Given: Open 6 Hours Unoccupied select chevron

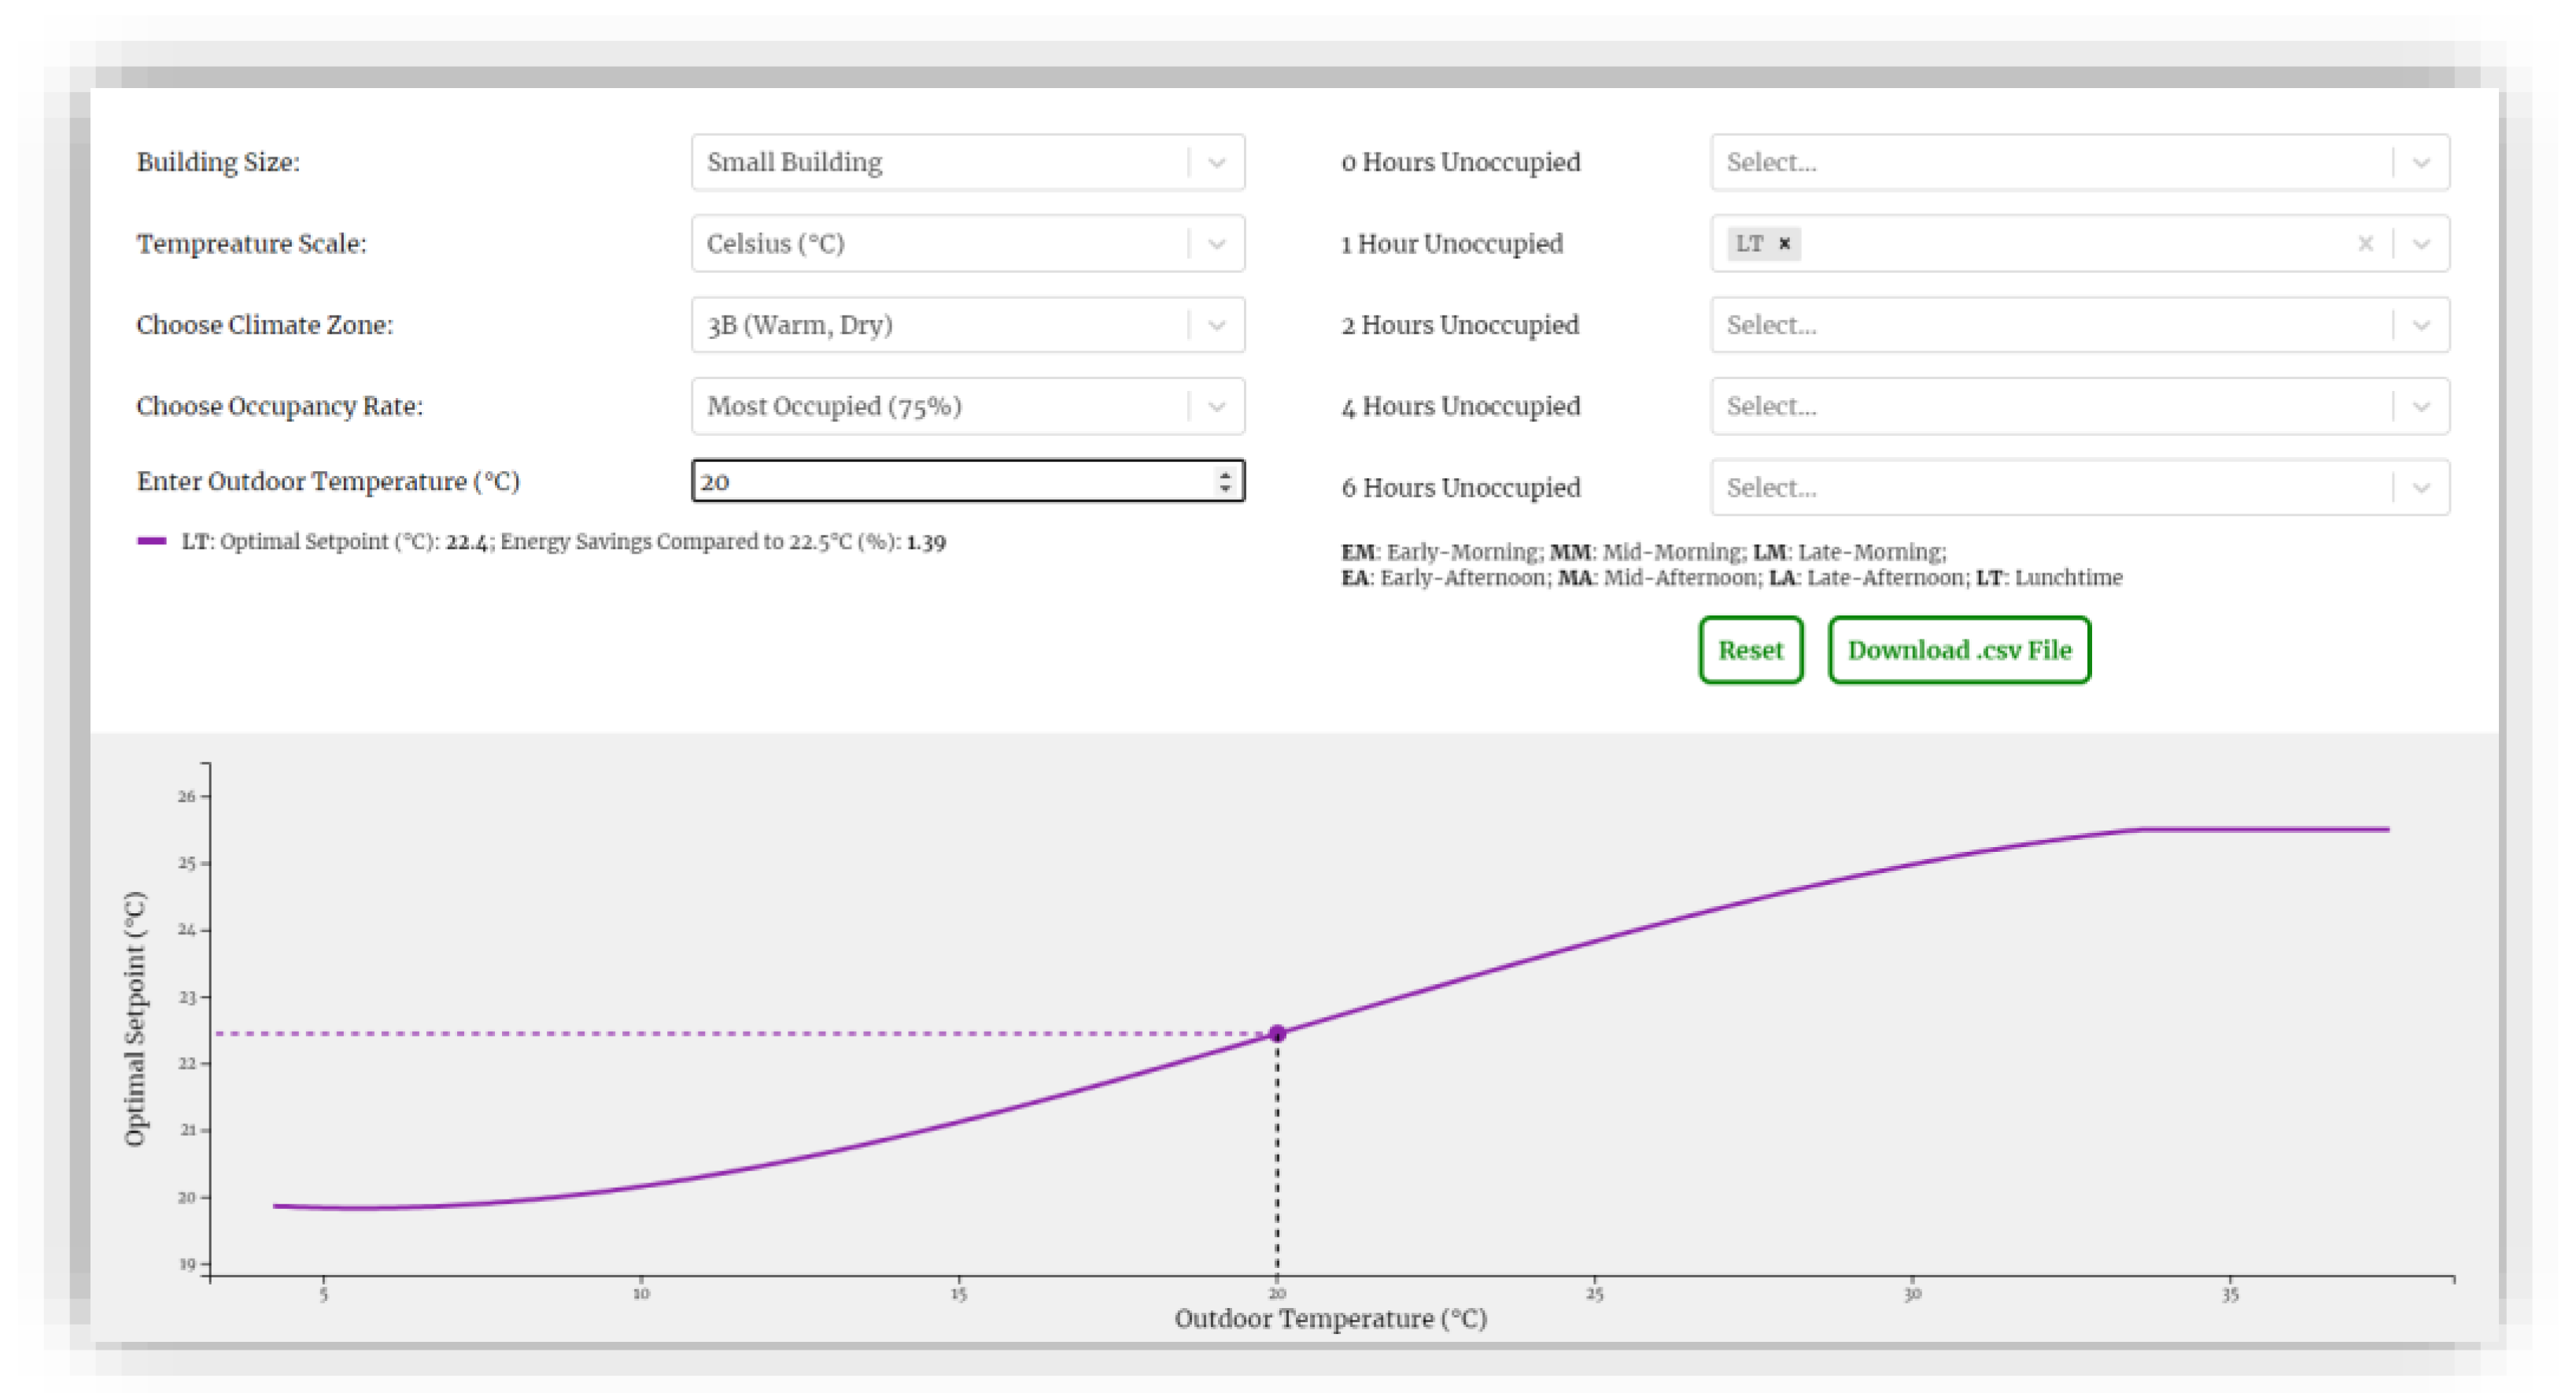Looking at the screenshot, I should [x=2421, y=488].
